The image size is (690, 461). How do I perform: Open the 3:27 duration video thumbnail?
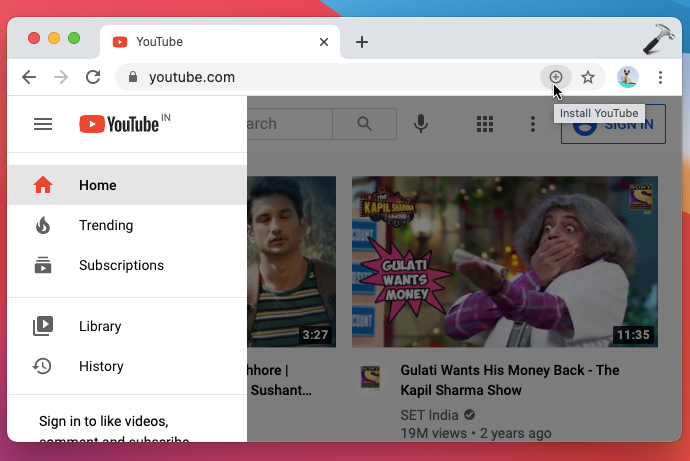(292, 262)
